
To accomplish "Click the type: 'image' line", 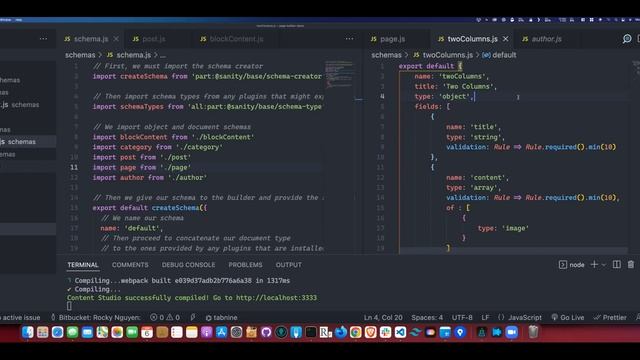I will [x=503, y=228].
